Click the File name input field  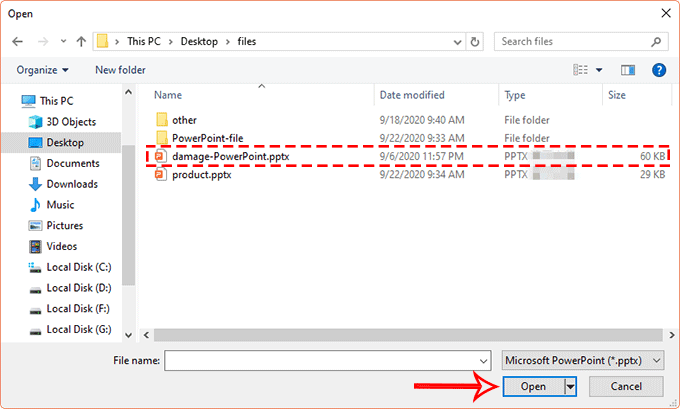tap(327, 360)
